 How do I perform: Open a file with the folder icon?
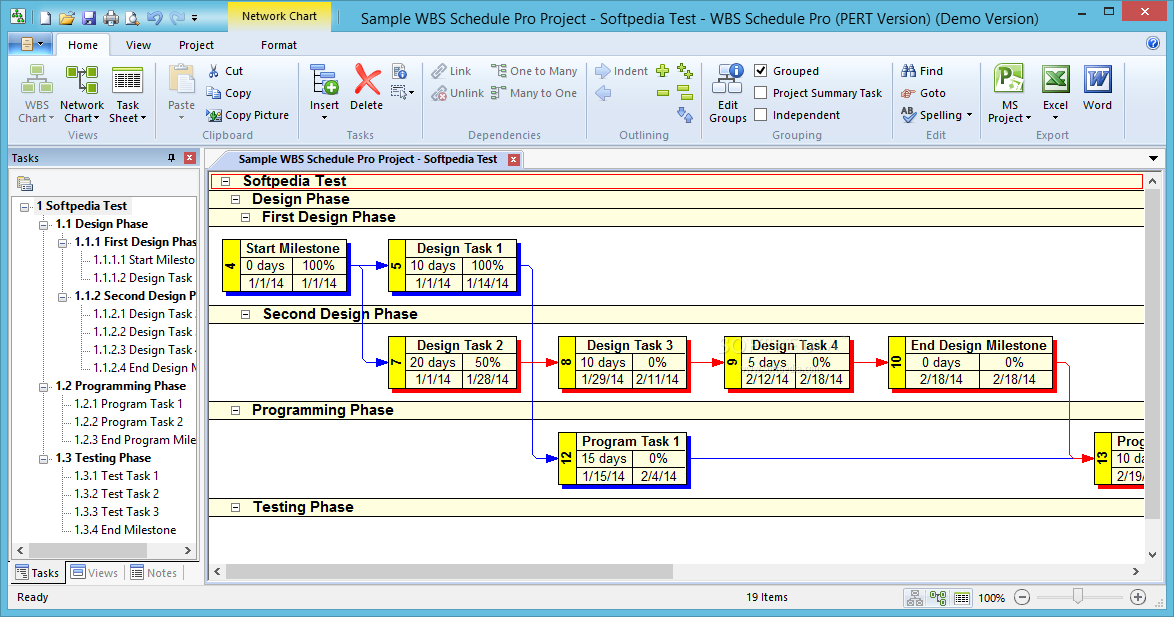click(x=67, y=17)
